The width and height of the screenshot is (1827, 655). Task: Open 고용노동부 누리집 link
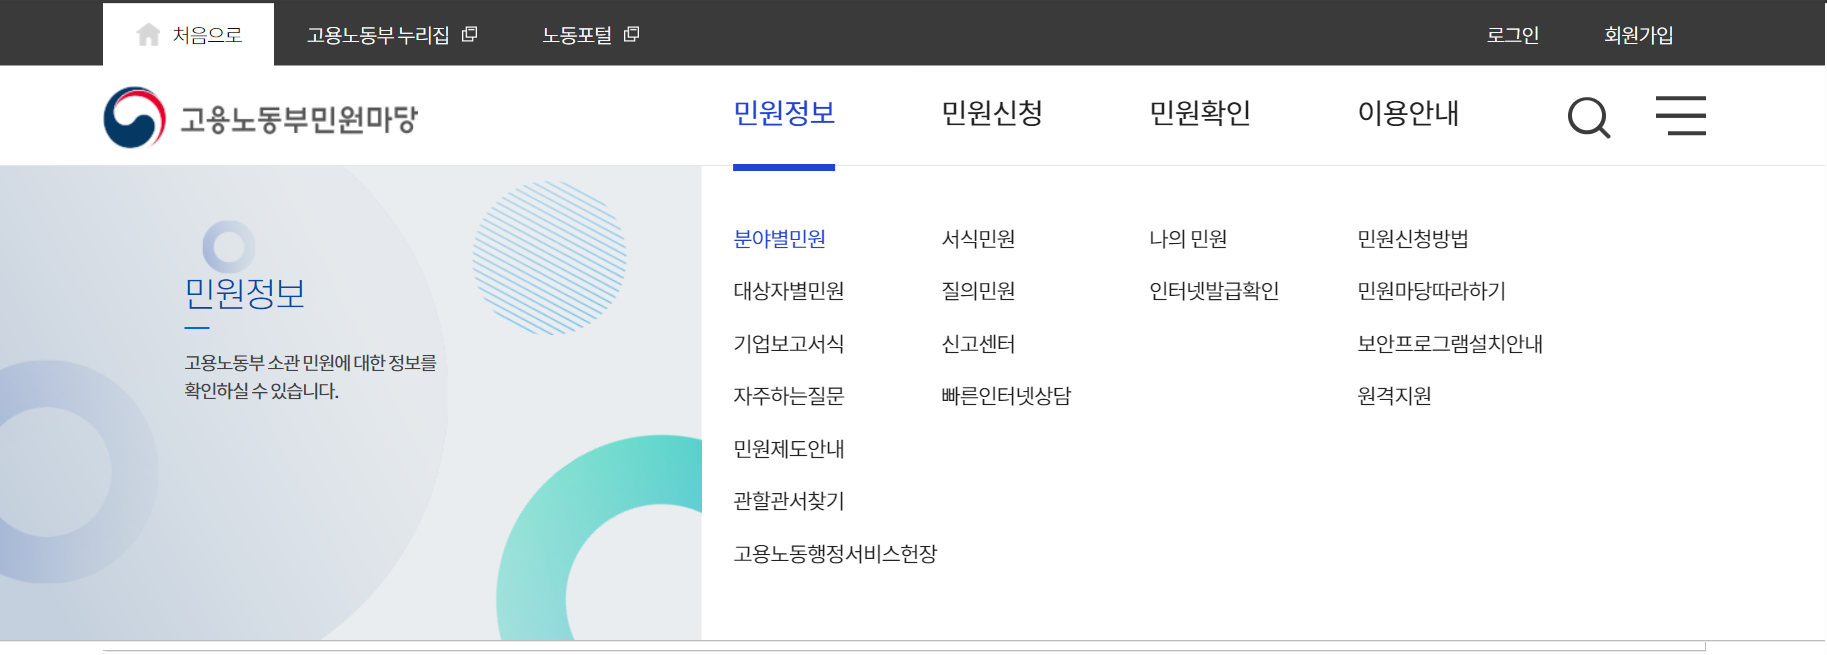click(x=378, y=35)
